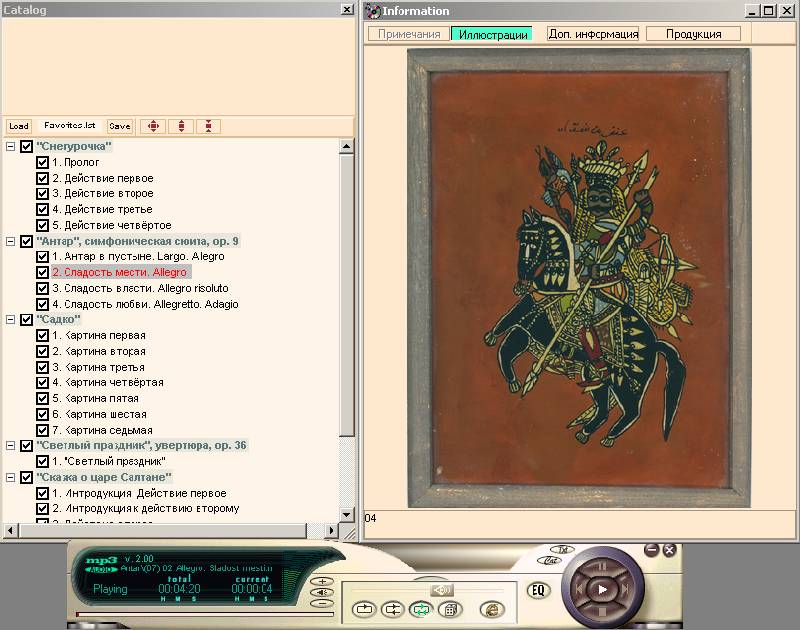
Task: Click the horizontal volume slider speaker handle
Action: click(x=441, y=590)
